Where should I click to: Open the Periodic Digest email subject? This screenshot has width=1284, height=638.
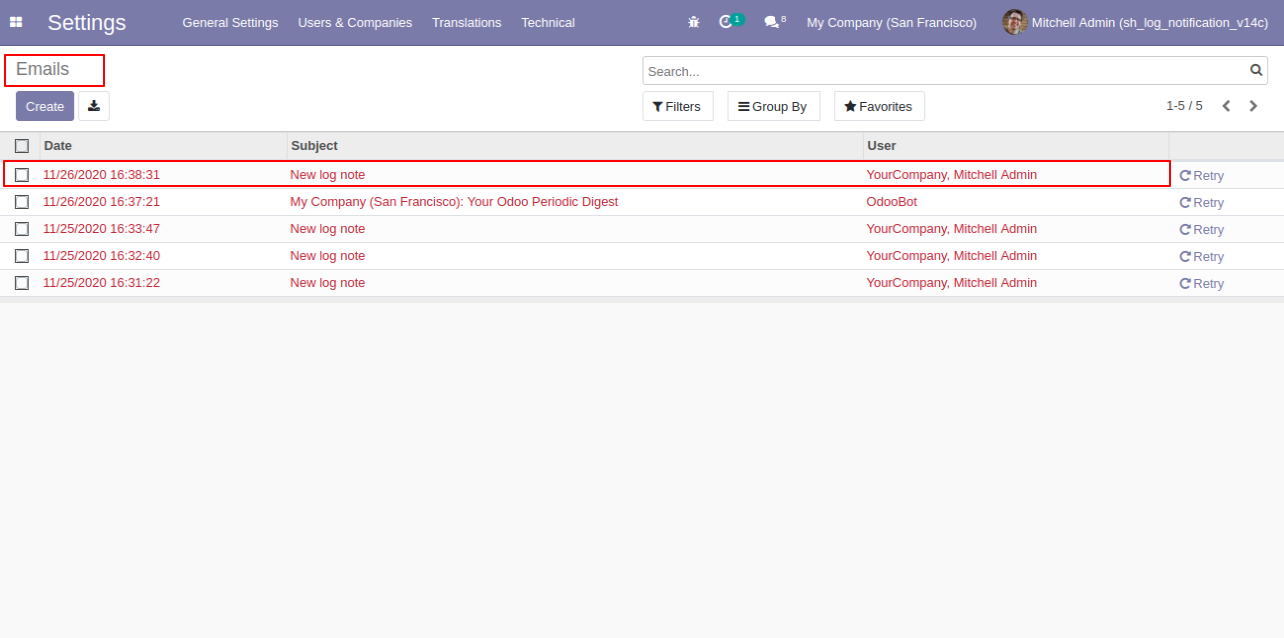point(454,202)
